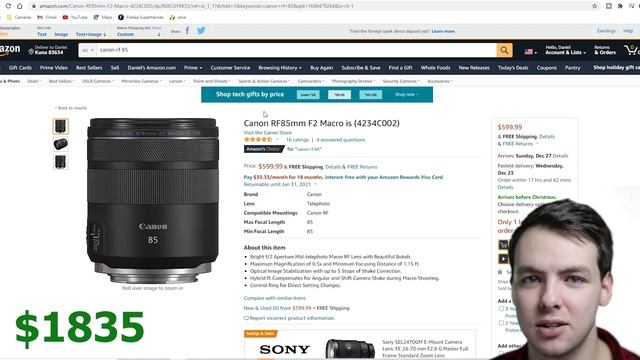Share product link on Facebook

pyautogui.click(x=187, y=31)
